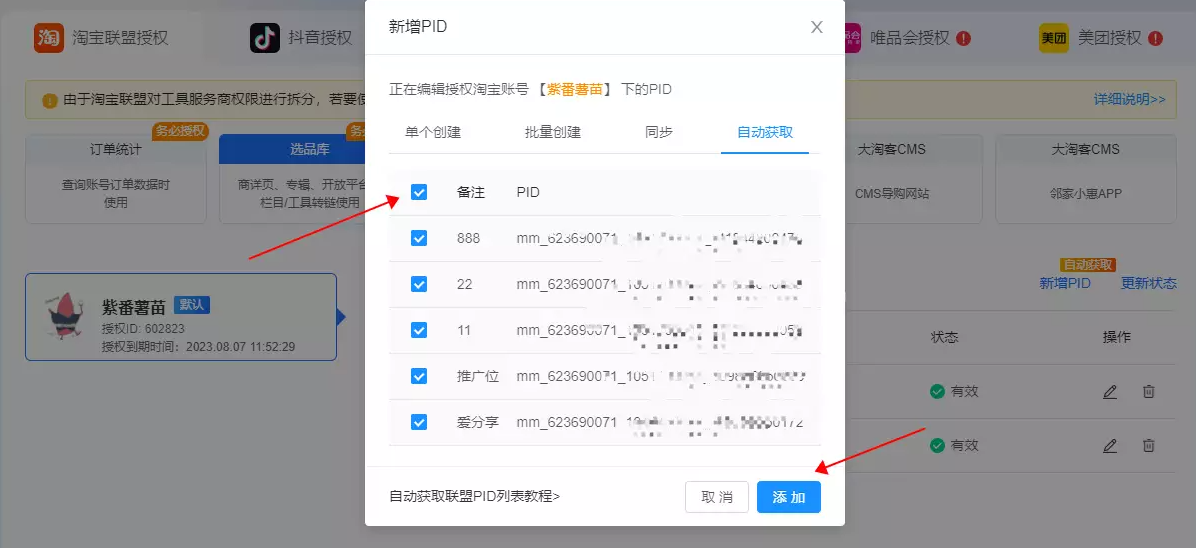Uncheck the checkbox for 推广位 row
1196x548 pixels.
point(419,376)
